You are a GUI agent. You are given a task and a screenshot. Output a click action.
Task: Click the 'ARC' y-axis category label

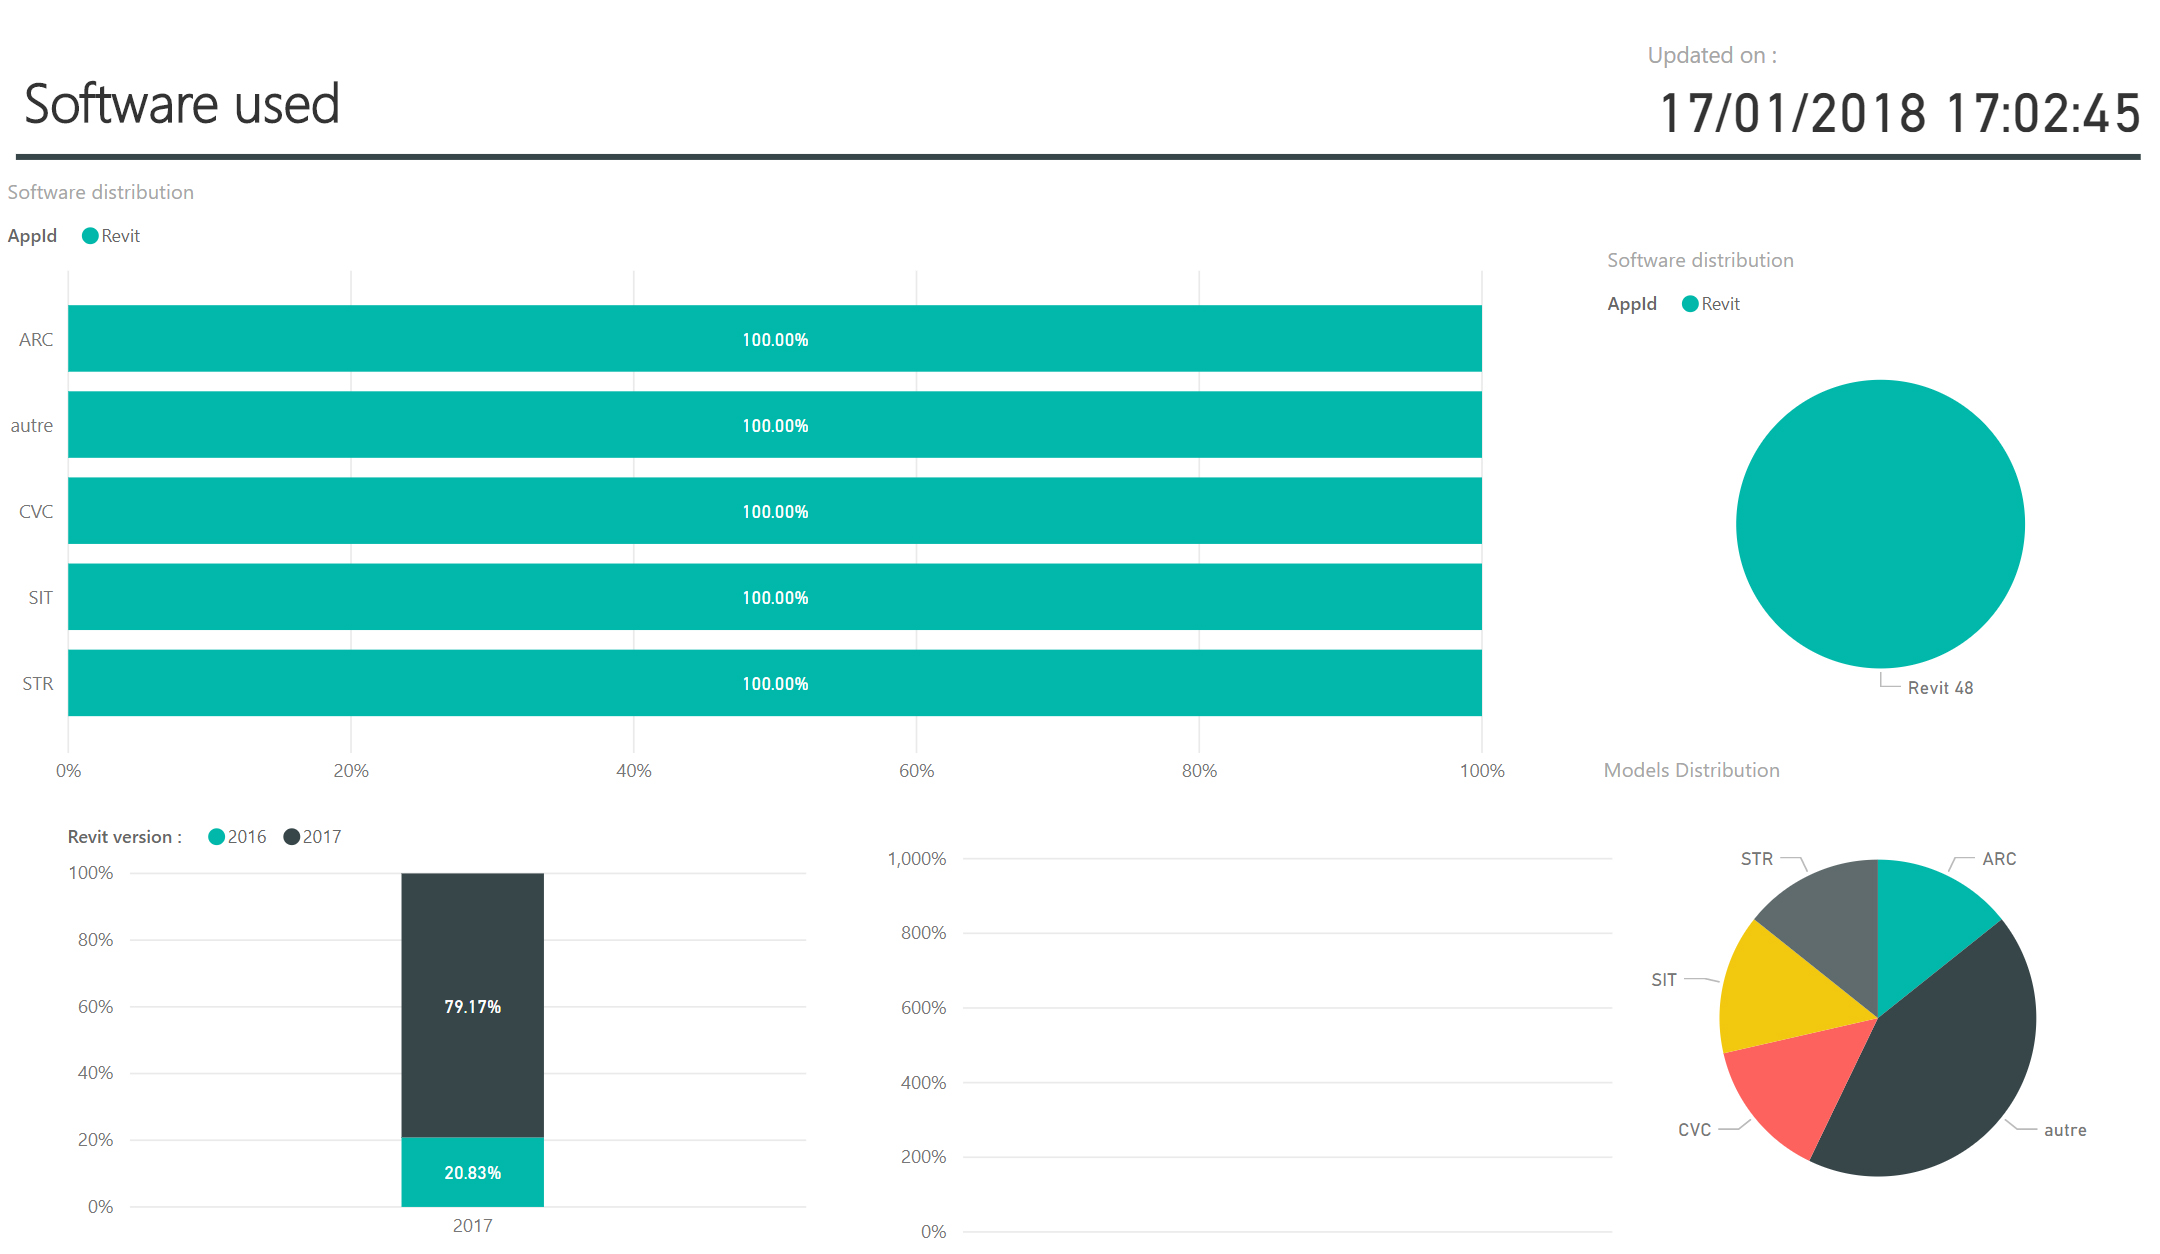[x=36, y=340]
